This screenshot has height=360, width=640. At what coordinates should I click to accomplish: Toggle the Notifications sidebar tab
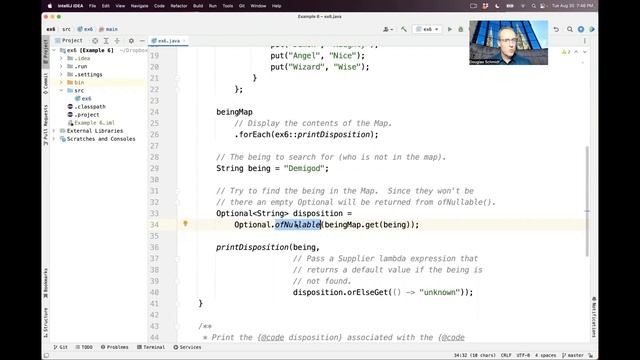pos(594,317)
